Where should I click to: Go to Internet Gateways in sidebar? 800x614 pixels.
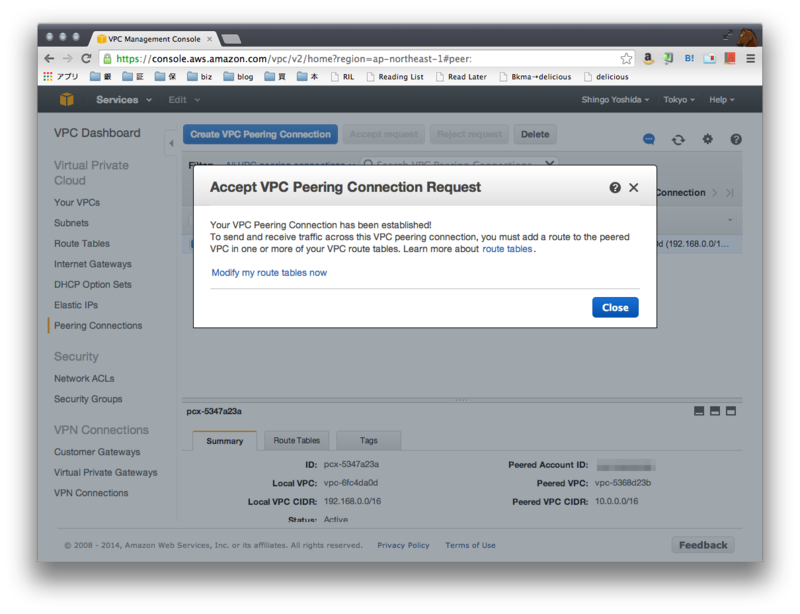pos(92,264)
